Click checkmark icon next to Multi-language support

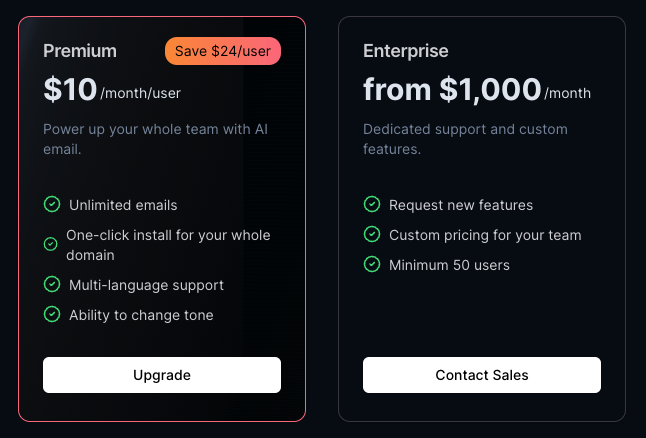52,284
